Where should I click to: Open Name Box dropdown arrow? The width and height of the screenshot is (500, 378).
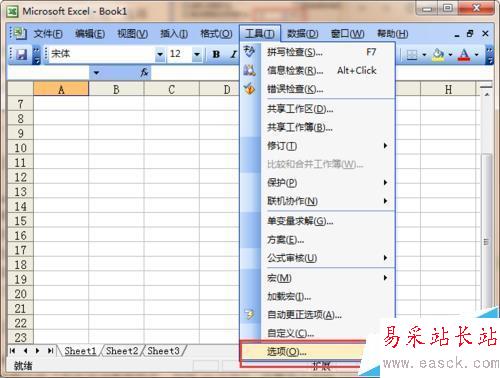[96, 72]
